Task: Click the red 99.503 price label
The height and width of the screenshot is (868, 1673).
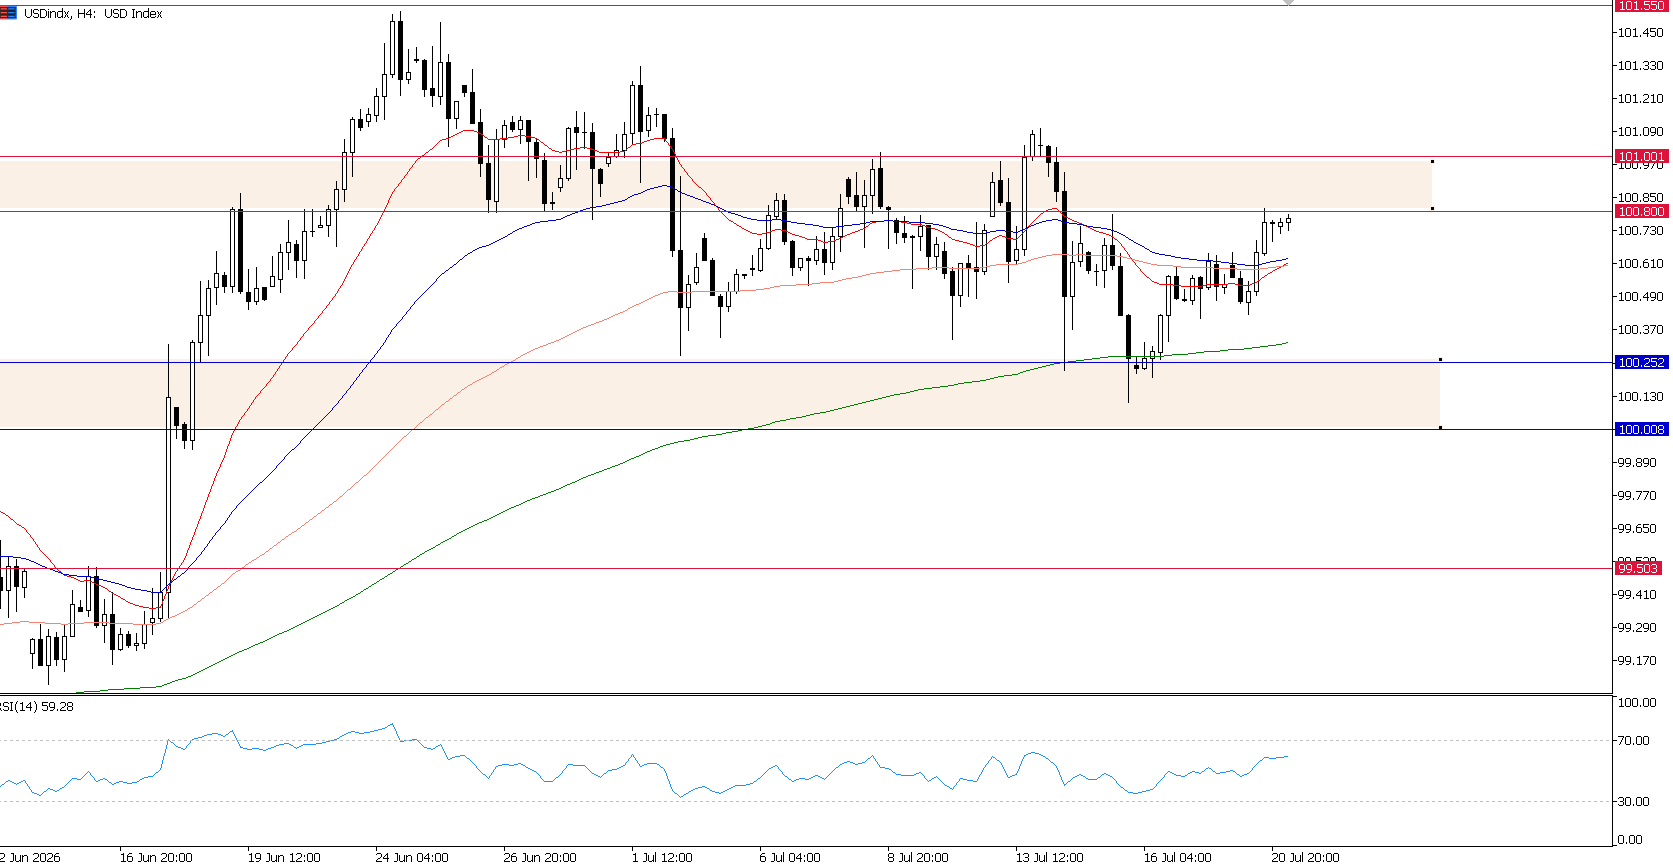Action: [1638, 568]
